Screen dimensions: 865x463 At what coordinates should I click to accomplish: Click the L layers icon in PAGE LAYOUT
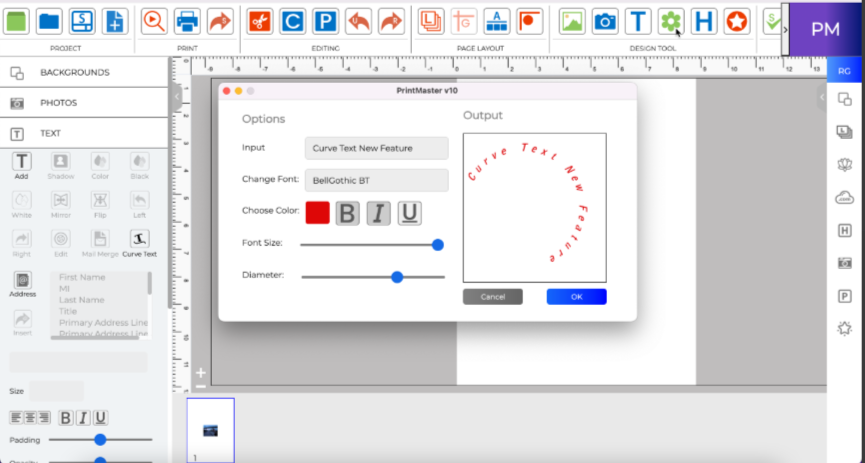(x=431, y=22)
